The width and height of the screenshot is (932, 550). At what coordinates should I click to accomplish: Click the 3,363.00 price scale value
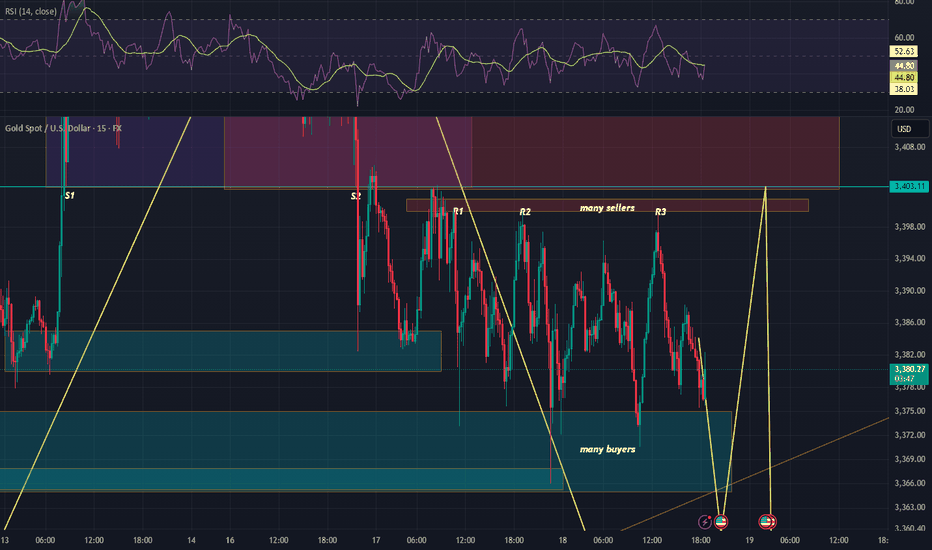pos(909,507)
